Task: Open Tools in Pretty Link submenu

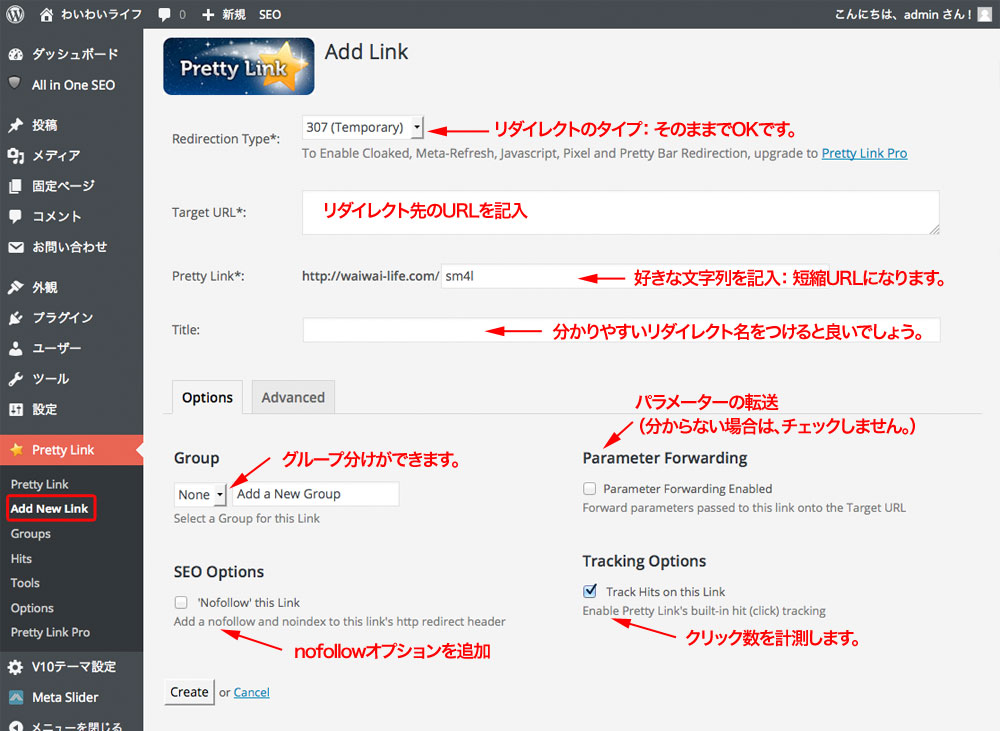Action: (25, 583)
